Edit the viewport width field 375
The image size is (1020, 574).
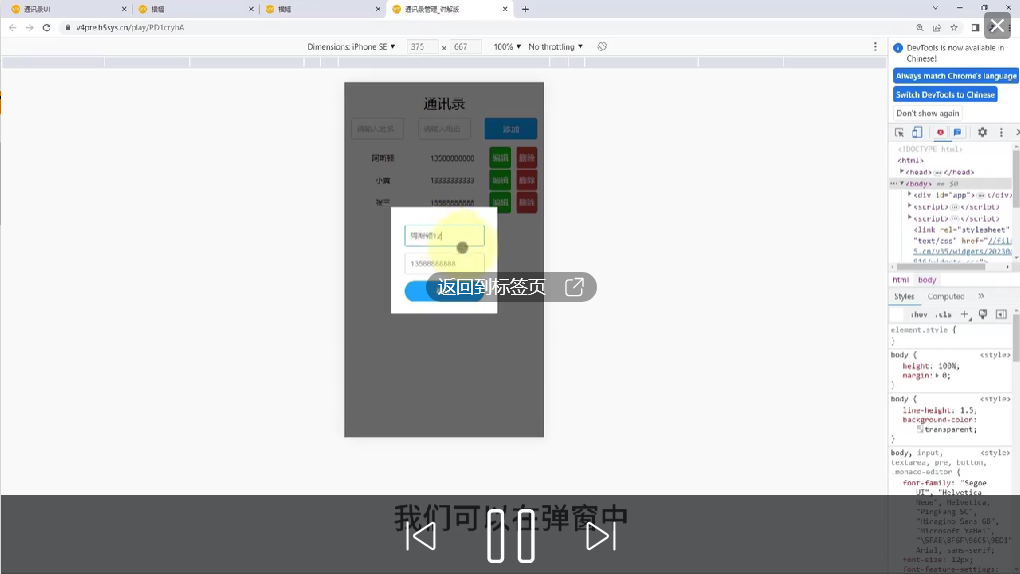point(422,47)
